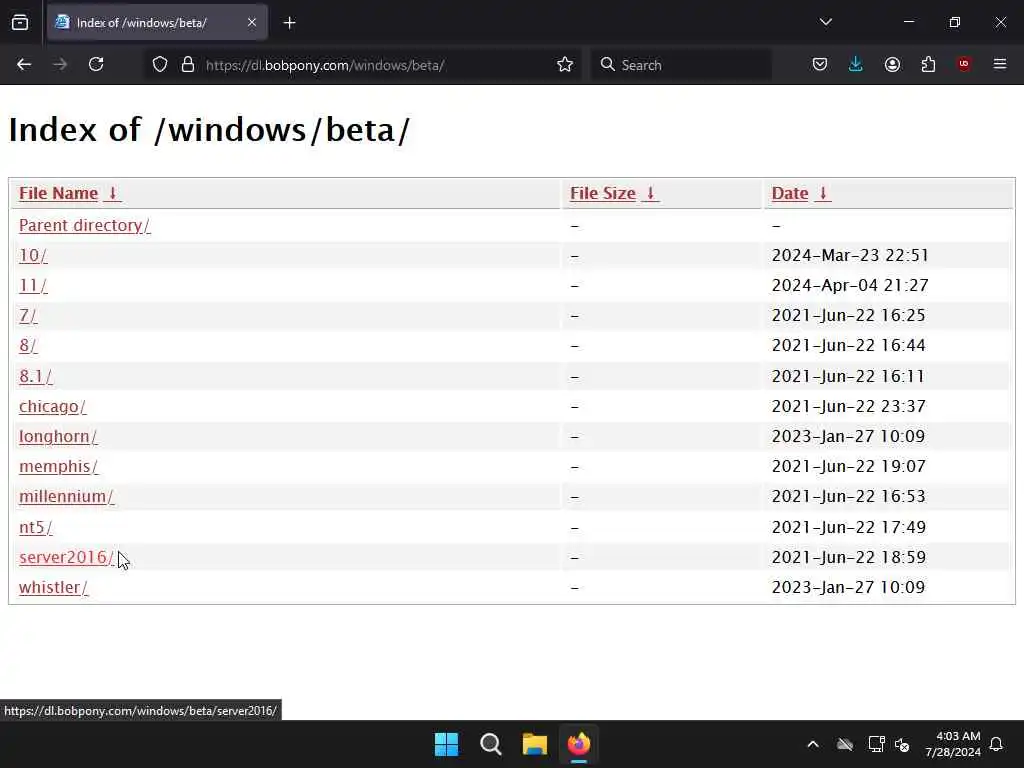Open the network status tray icon
This screenshot has height=768, width=1024.
click(876, 744)
